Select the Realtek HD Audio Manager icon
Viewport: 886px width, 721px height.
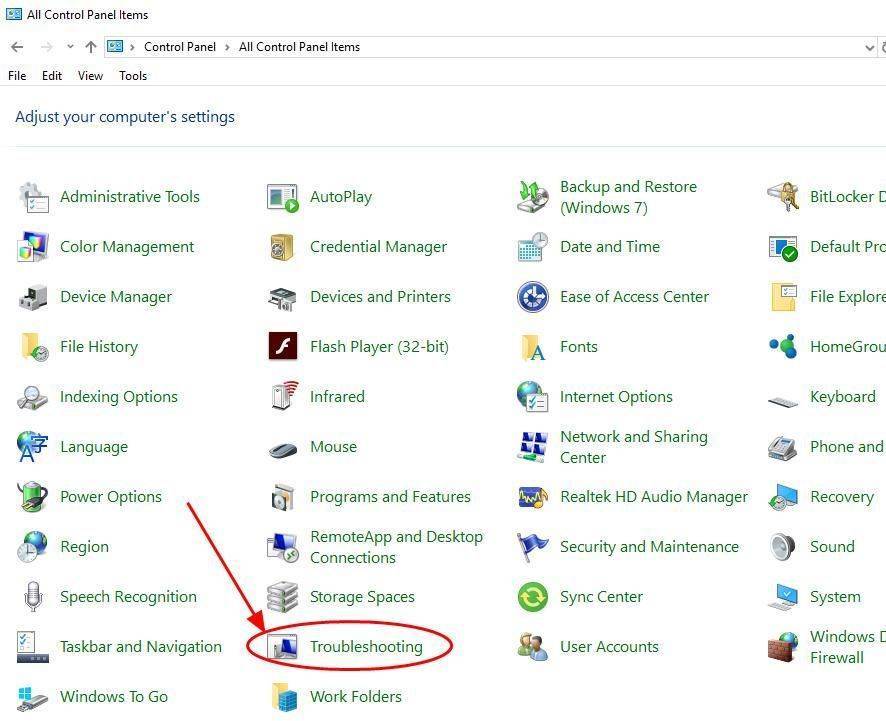pos(533,497)
